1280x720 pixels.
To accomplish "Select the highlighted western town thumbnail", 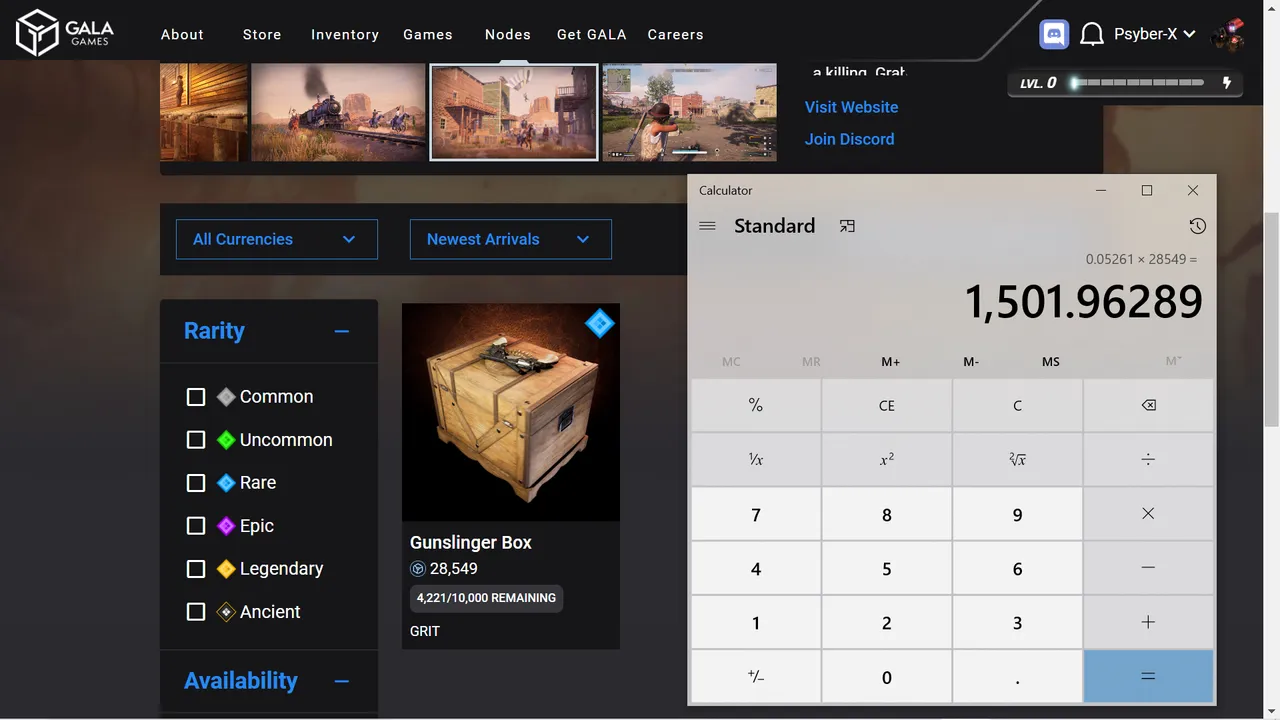I will pyautogui.click(x=514, y=112).
